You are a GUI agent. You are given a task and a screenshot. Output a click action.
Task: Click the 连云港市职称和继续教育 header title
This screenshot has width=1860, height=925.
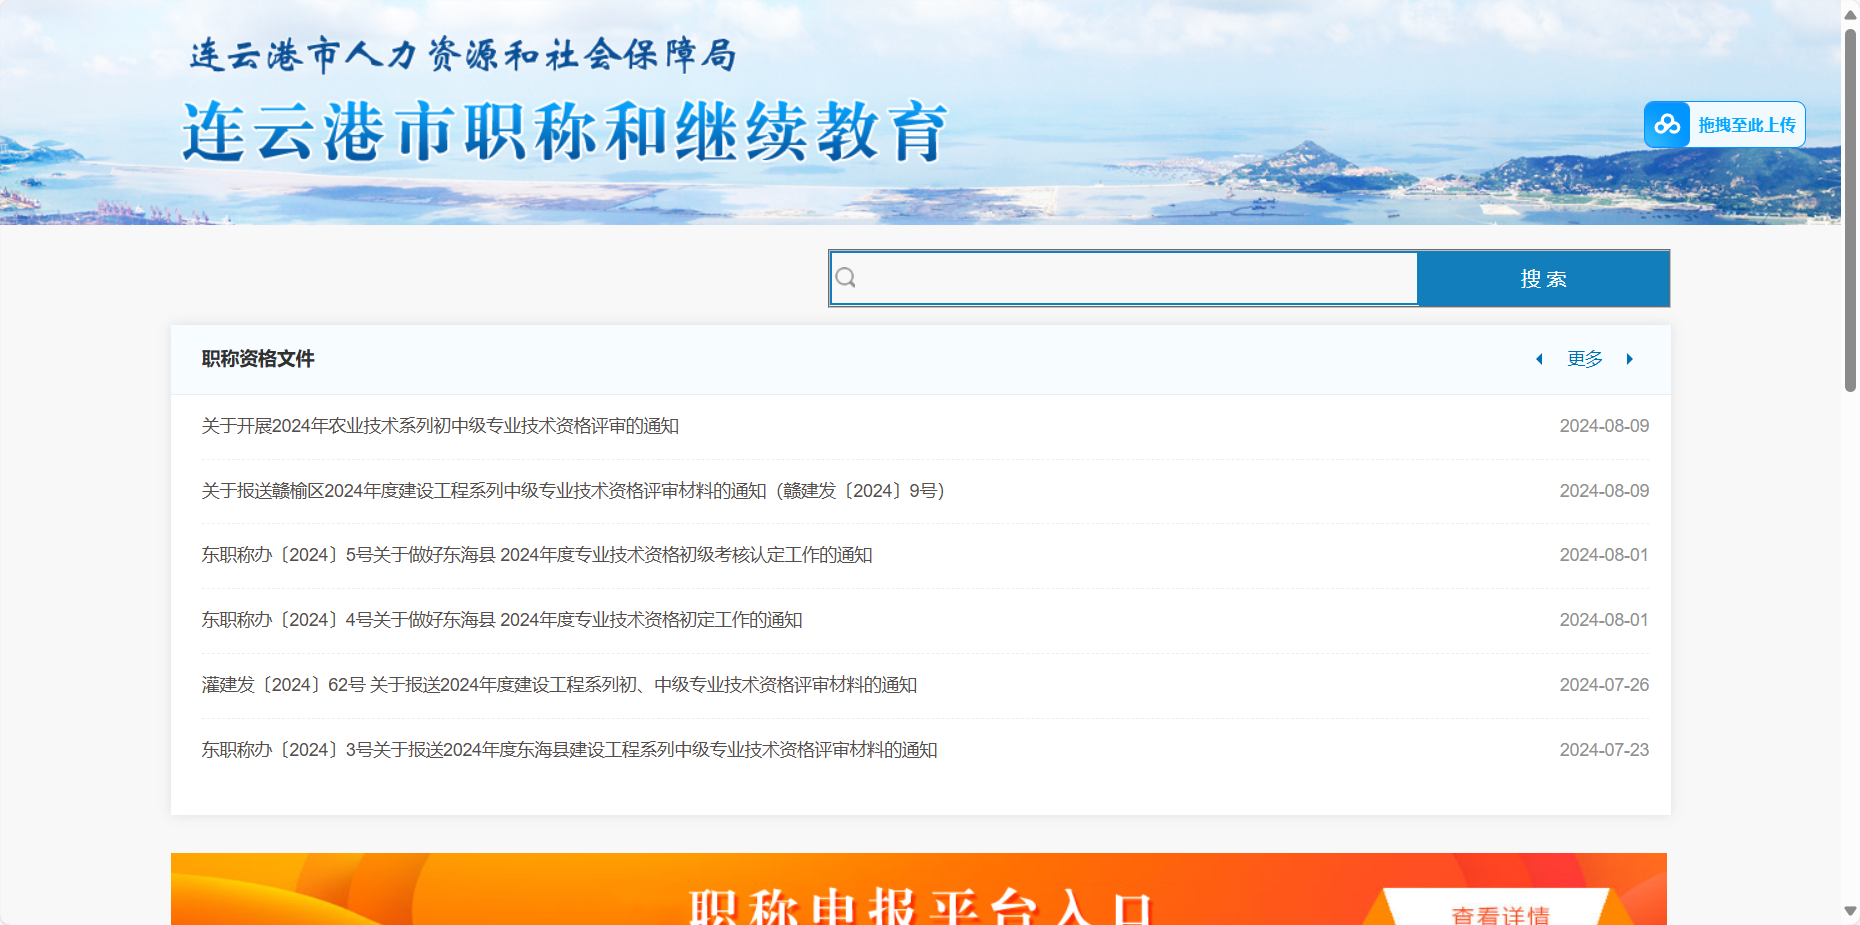pyautogui.click(x=565, y=132)
